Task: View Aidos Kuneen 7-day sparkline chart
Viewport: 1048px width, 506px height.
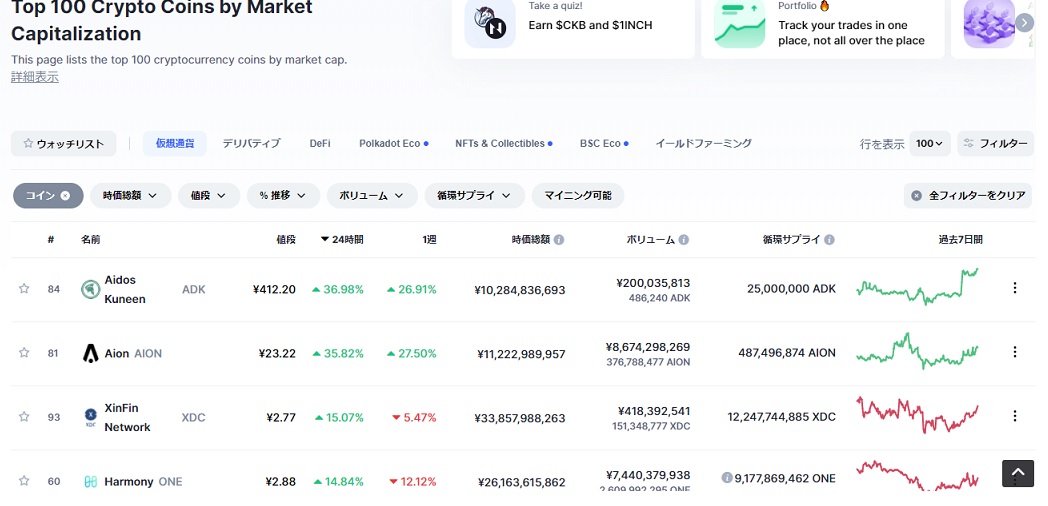Action: coord(917,286)
